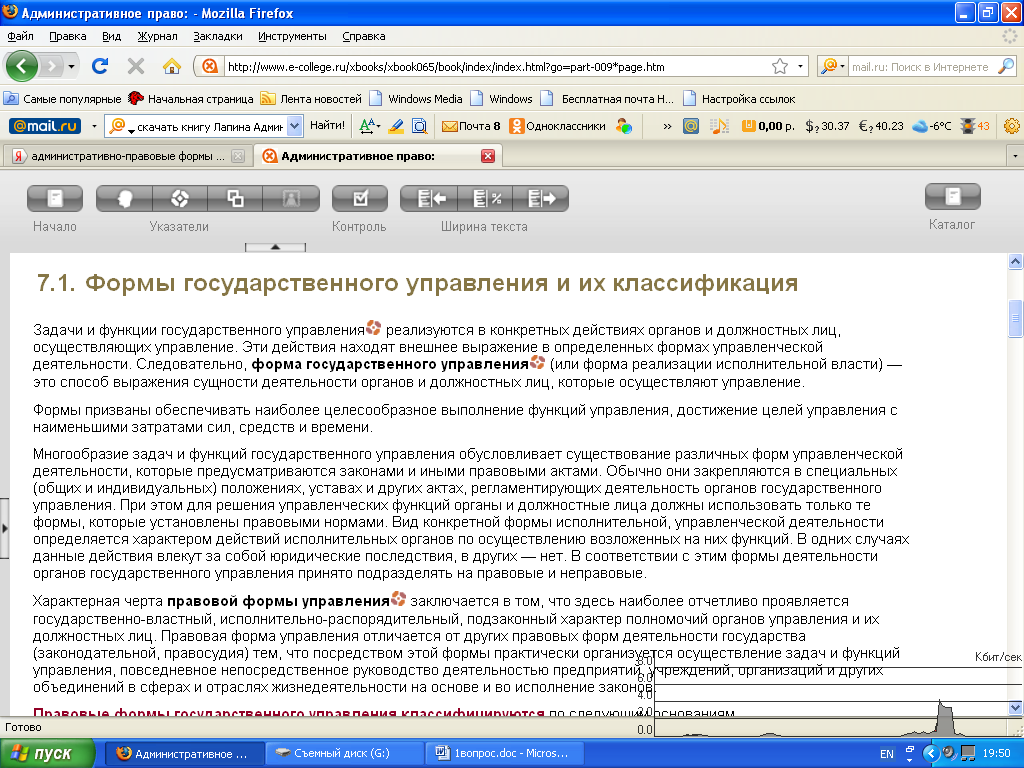Open Настройка ссылок bookmark
This screenshot has height=768, width=1024.
pos(739,99)
